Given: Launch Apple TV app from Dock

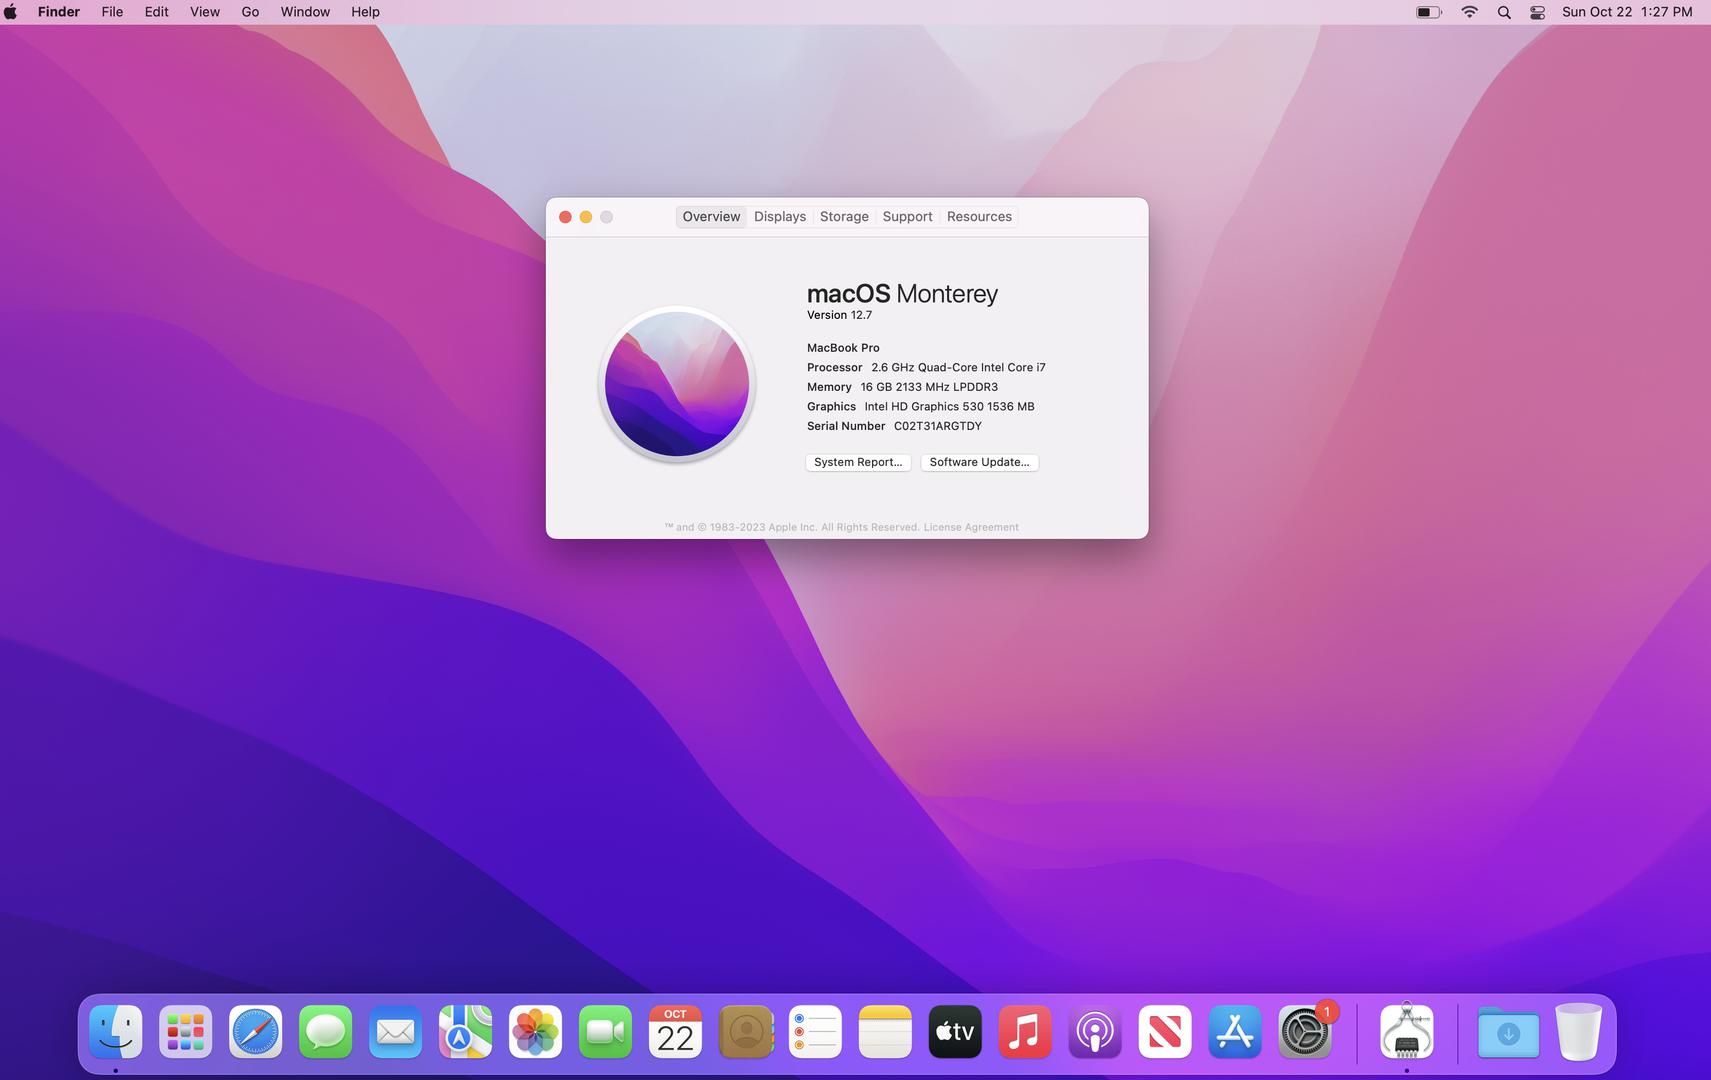Looking at the screenshot, I should pos(956,1032).
